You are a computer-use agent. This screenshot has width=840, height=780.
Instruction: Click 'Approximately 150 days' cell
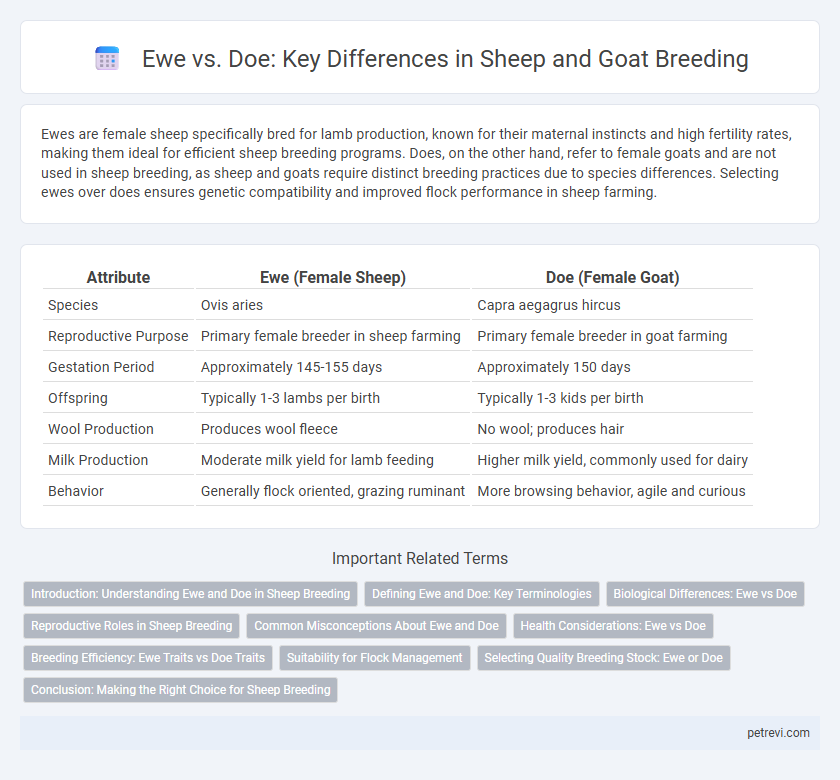[x=553, y=367]
